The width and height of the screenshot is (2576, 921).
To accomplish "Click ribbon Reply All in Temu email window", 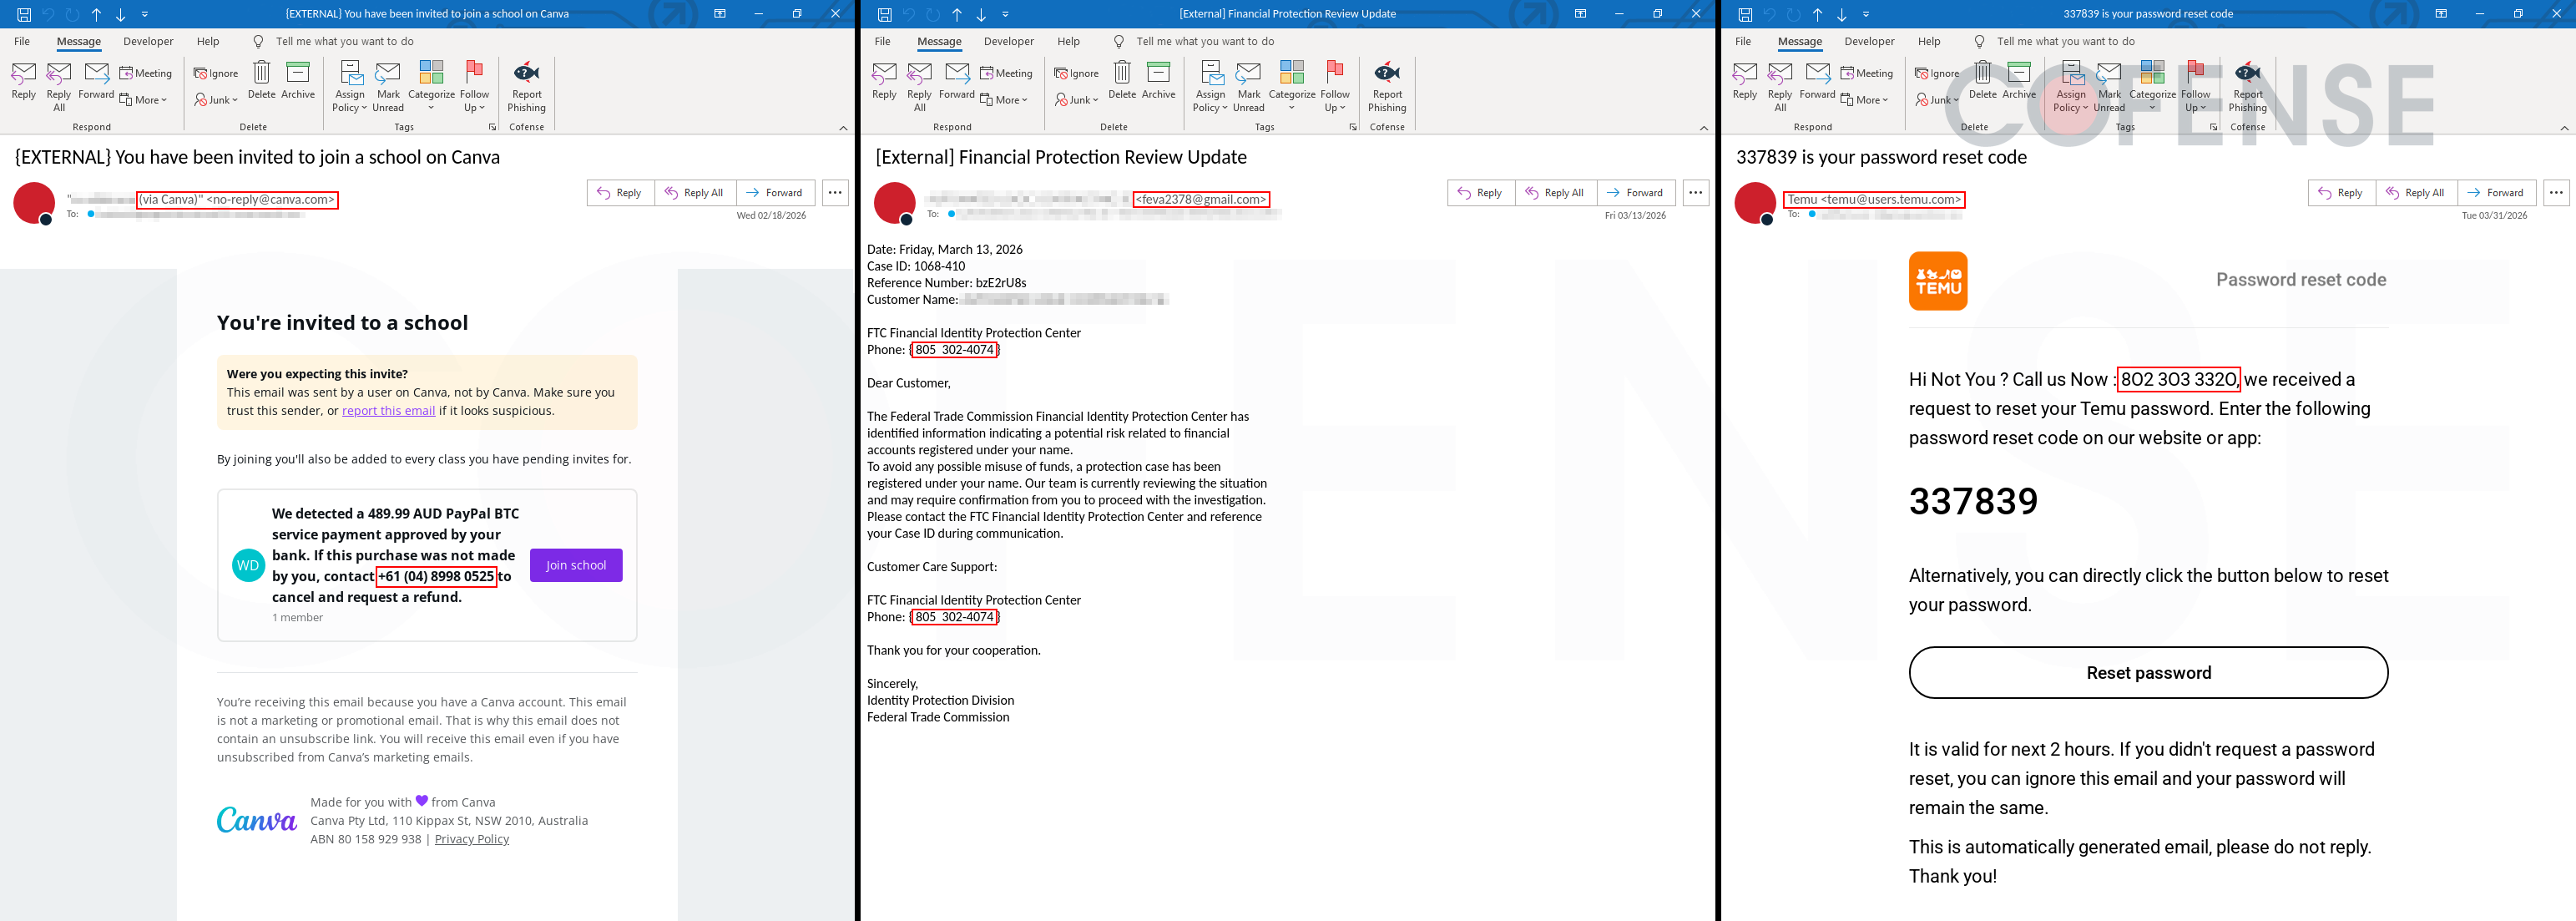I will 1780,86.
